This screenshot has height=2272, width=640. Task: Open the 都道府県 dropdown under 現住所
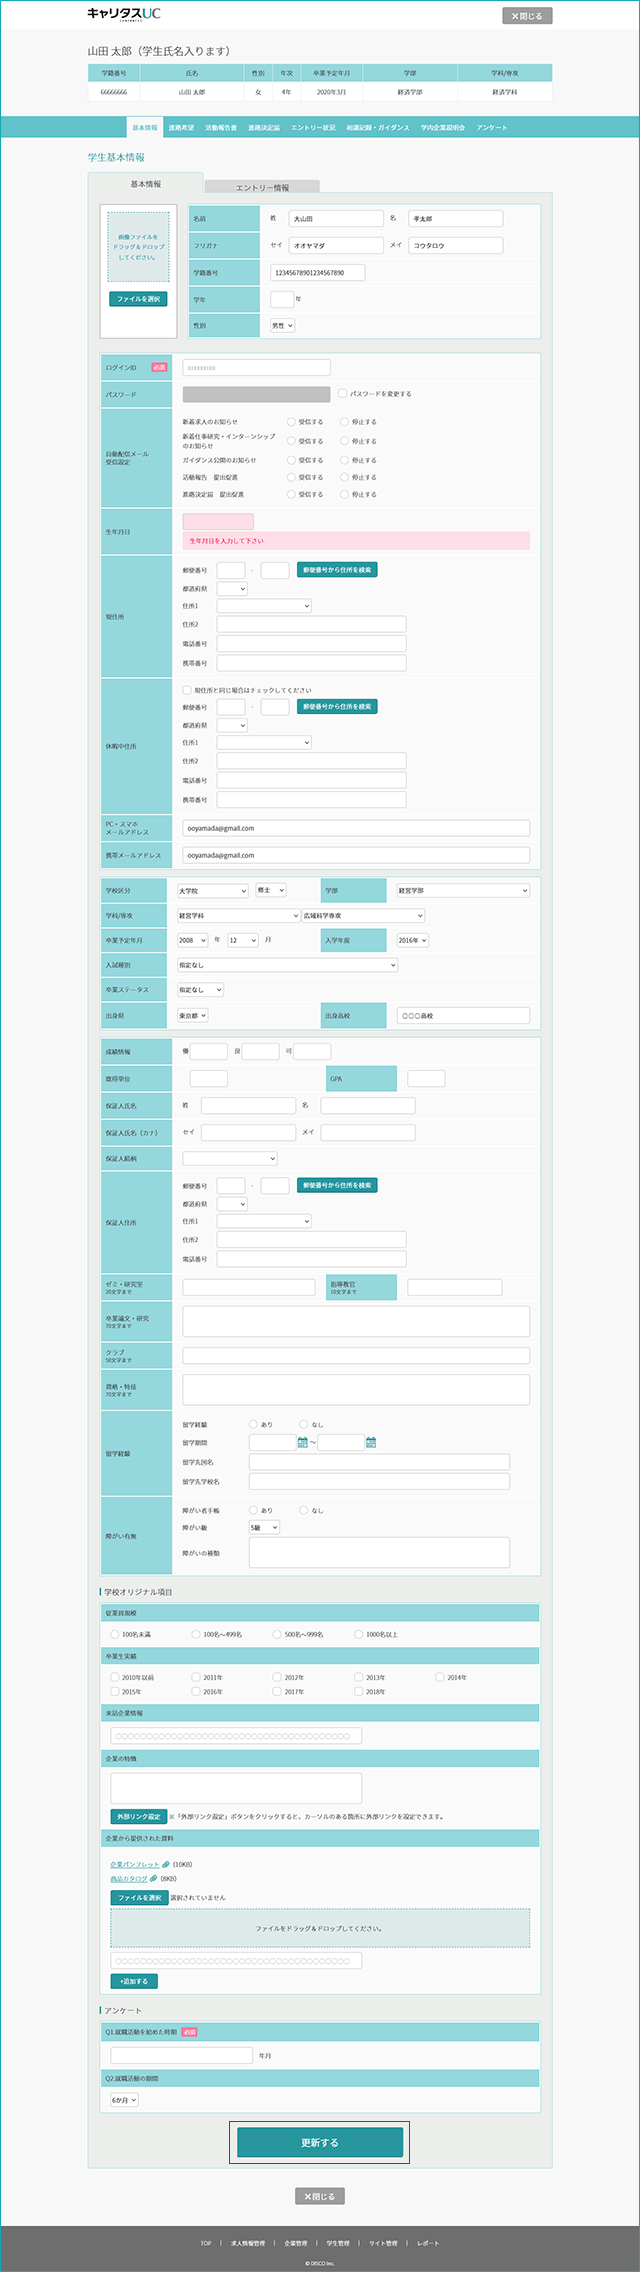click(x=232, y=588)
